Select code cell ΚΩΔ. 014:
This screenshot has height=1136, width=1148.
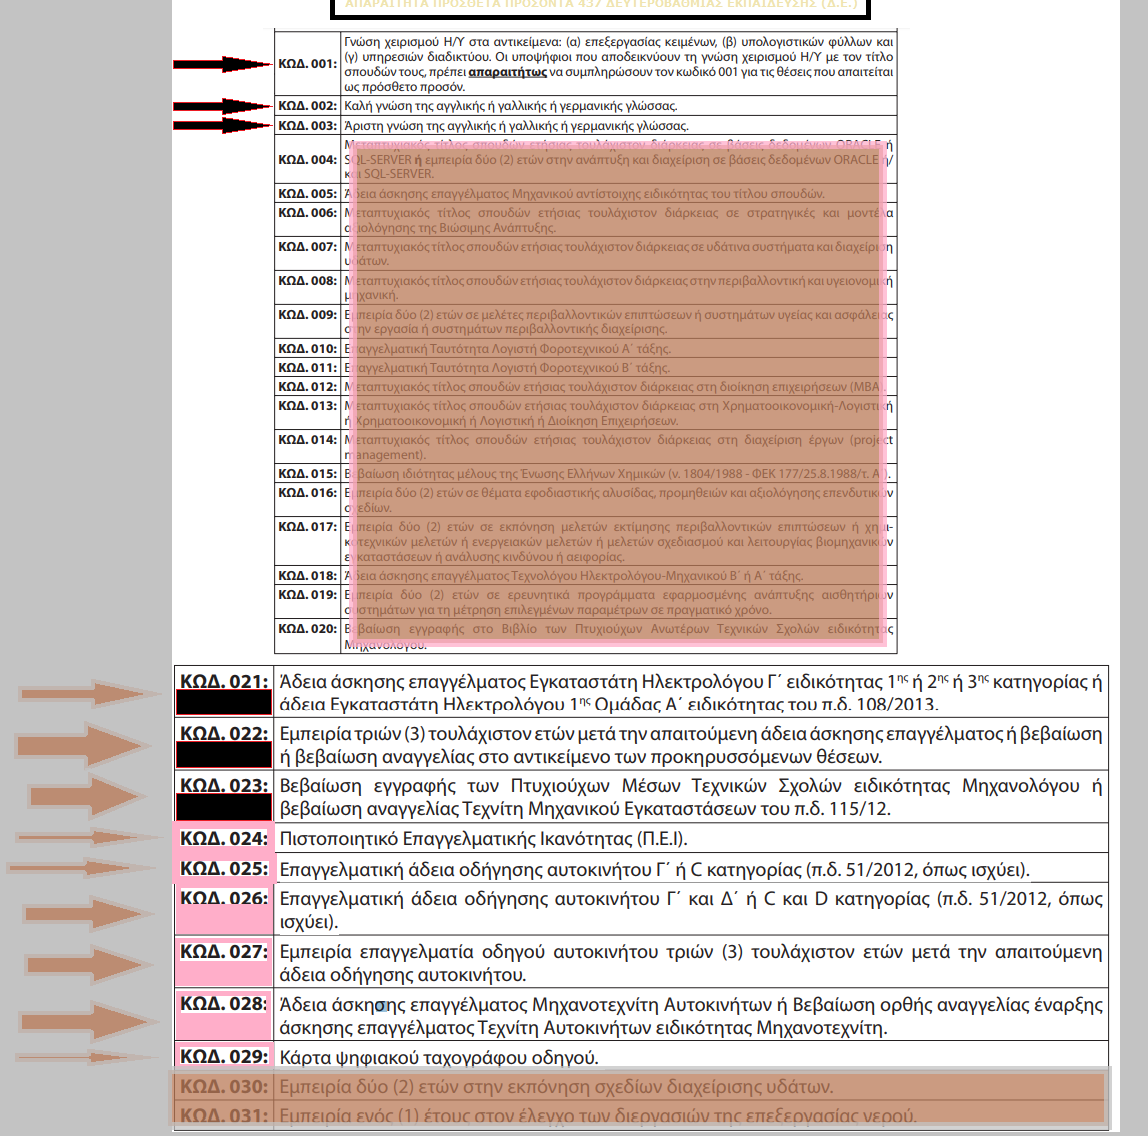[308, 446]
